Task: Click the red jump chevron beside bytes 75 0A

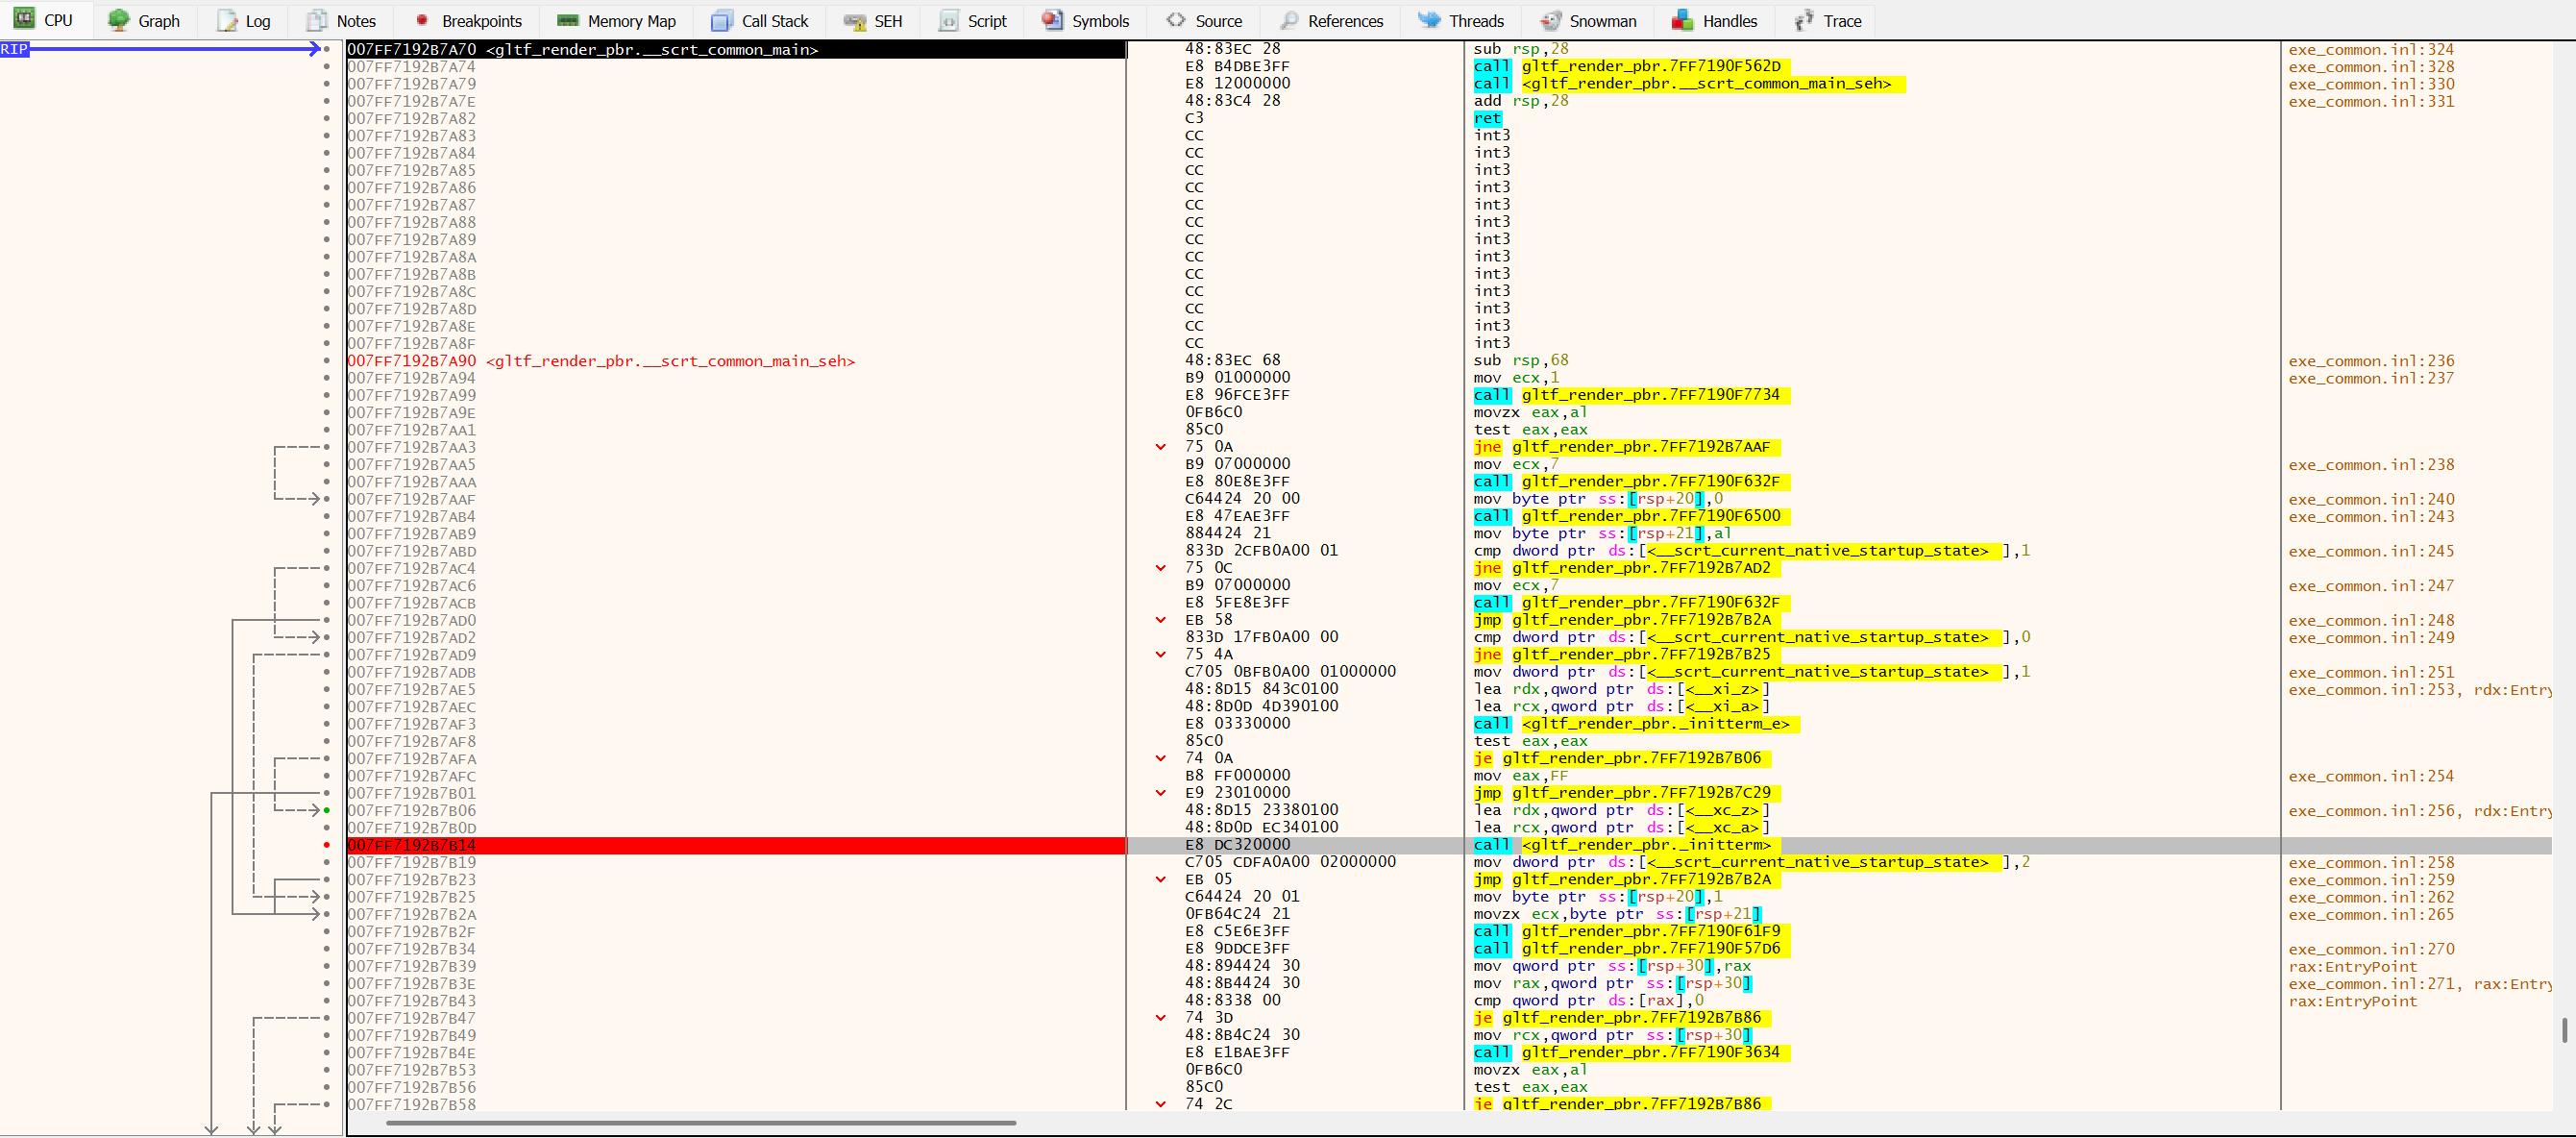Action: 1161,447
